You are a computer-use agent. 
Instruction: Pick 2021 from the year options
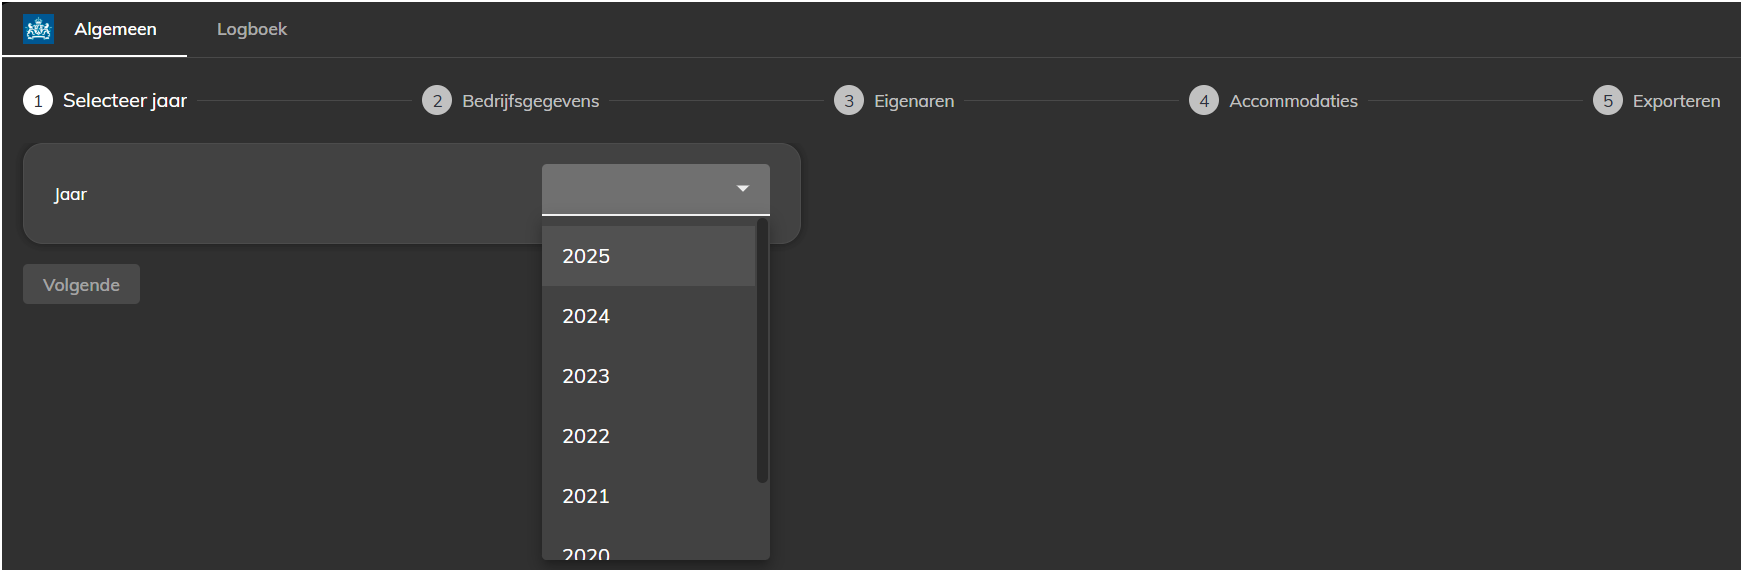(x=648, y=496)
